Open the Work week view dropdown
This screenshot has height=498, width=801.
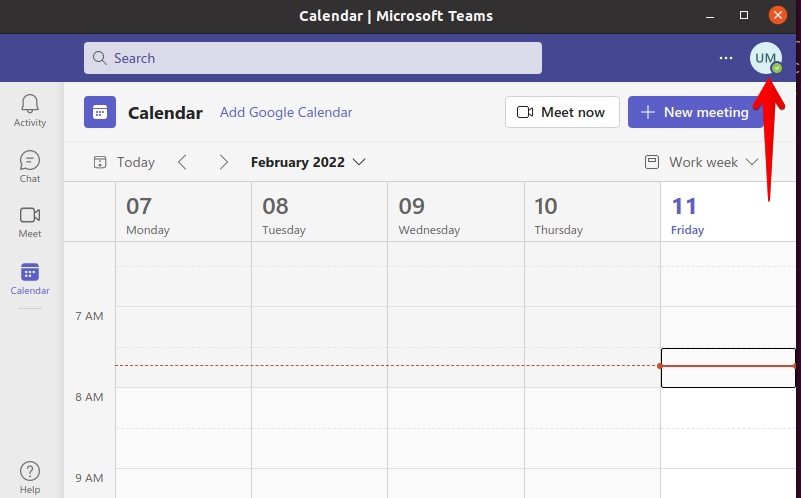[x=701, y=162]
